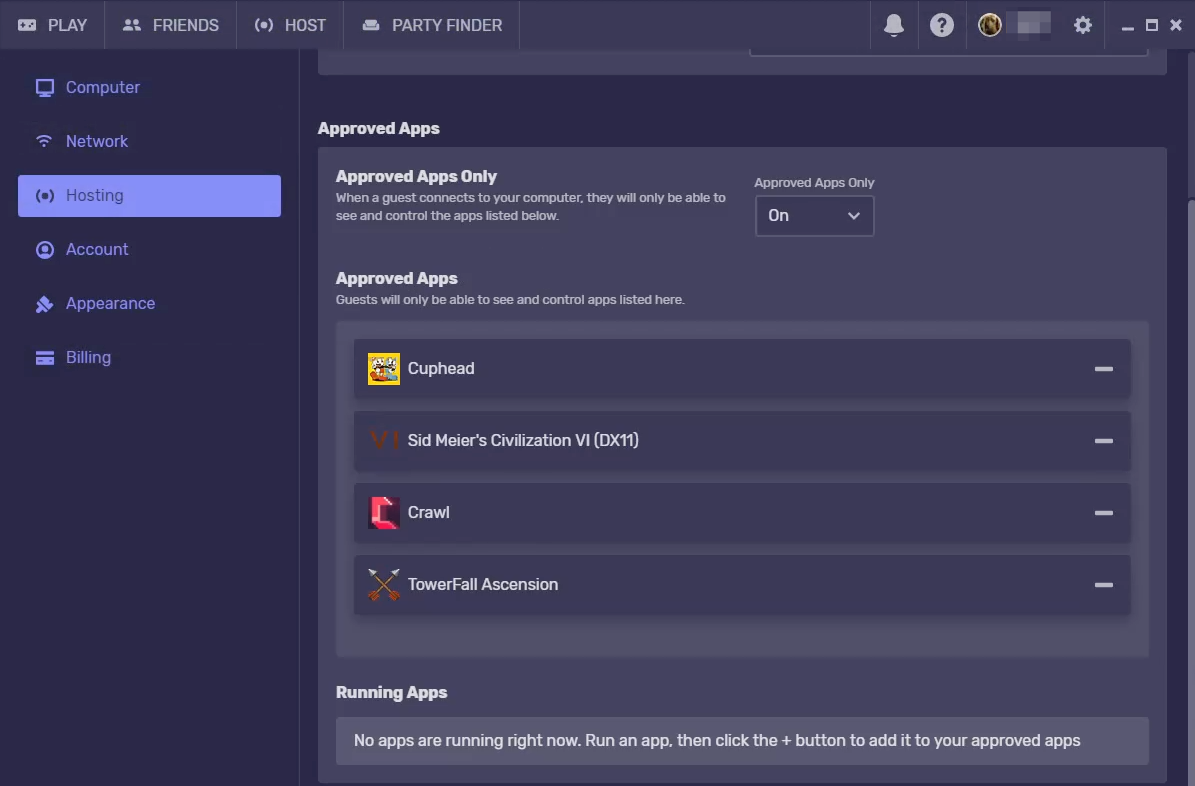Image resolution: width=1195 pixels, height=786 pixels.
Task: Go to the Party Finder tab
Action: coord(432,25)
